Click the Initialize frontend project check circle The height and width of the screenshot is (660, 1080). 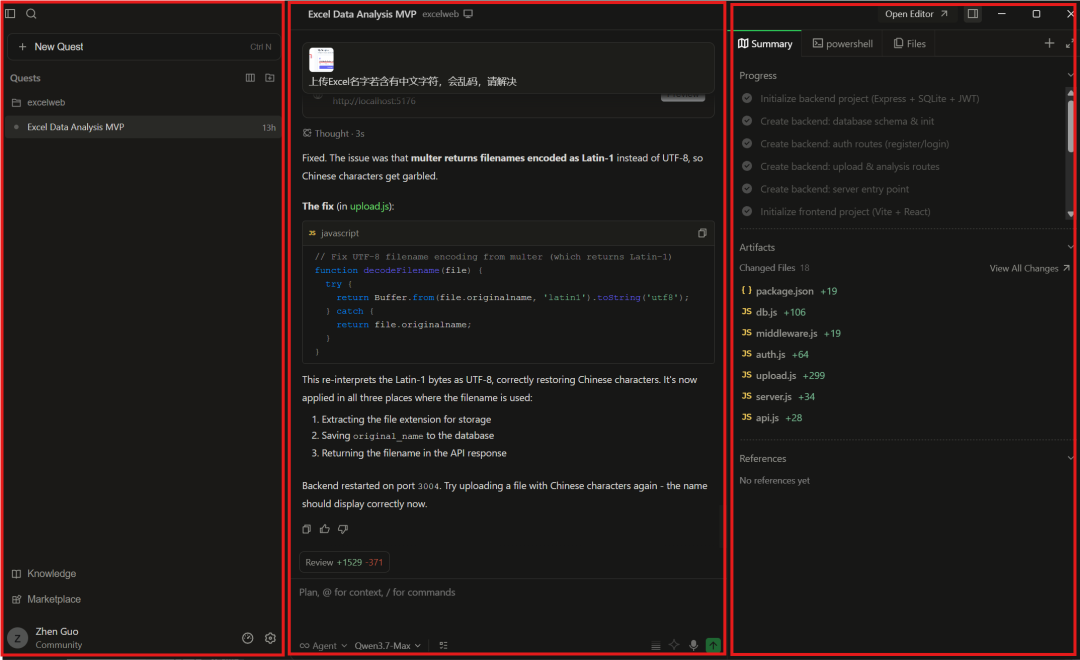point(747,212)
